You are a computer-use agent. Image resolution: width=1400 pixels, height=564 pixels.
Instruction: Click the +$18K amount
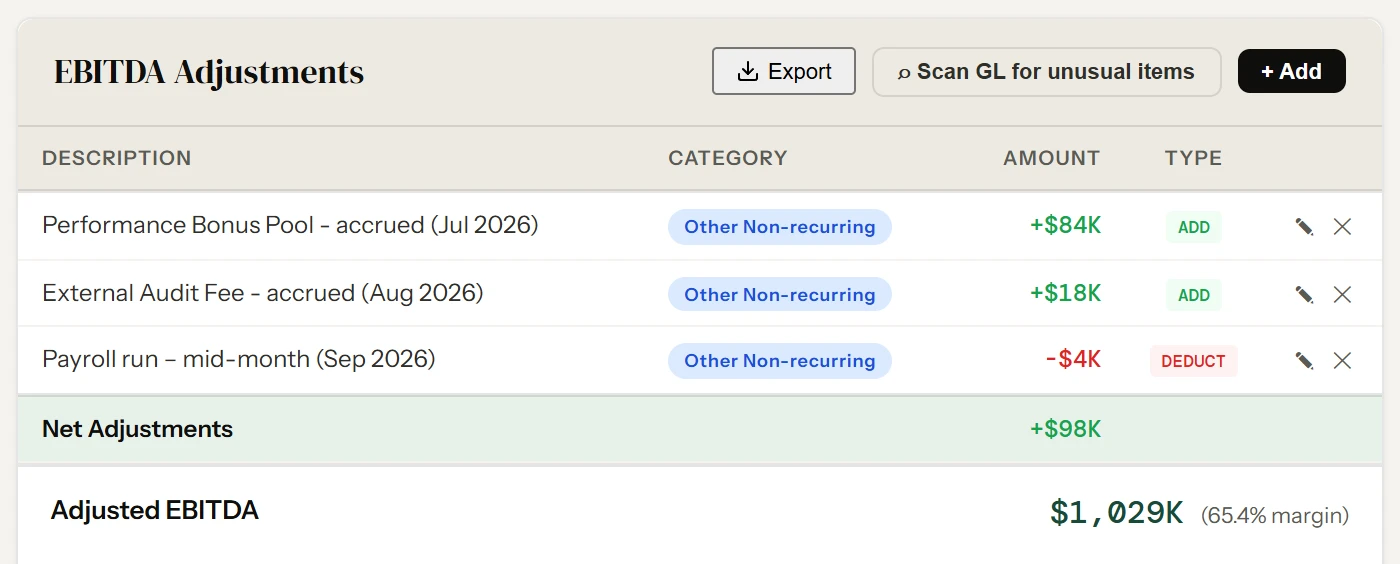[1065, 294]
